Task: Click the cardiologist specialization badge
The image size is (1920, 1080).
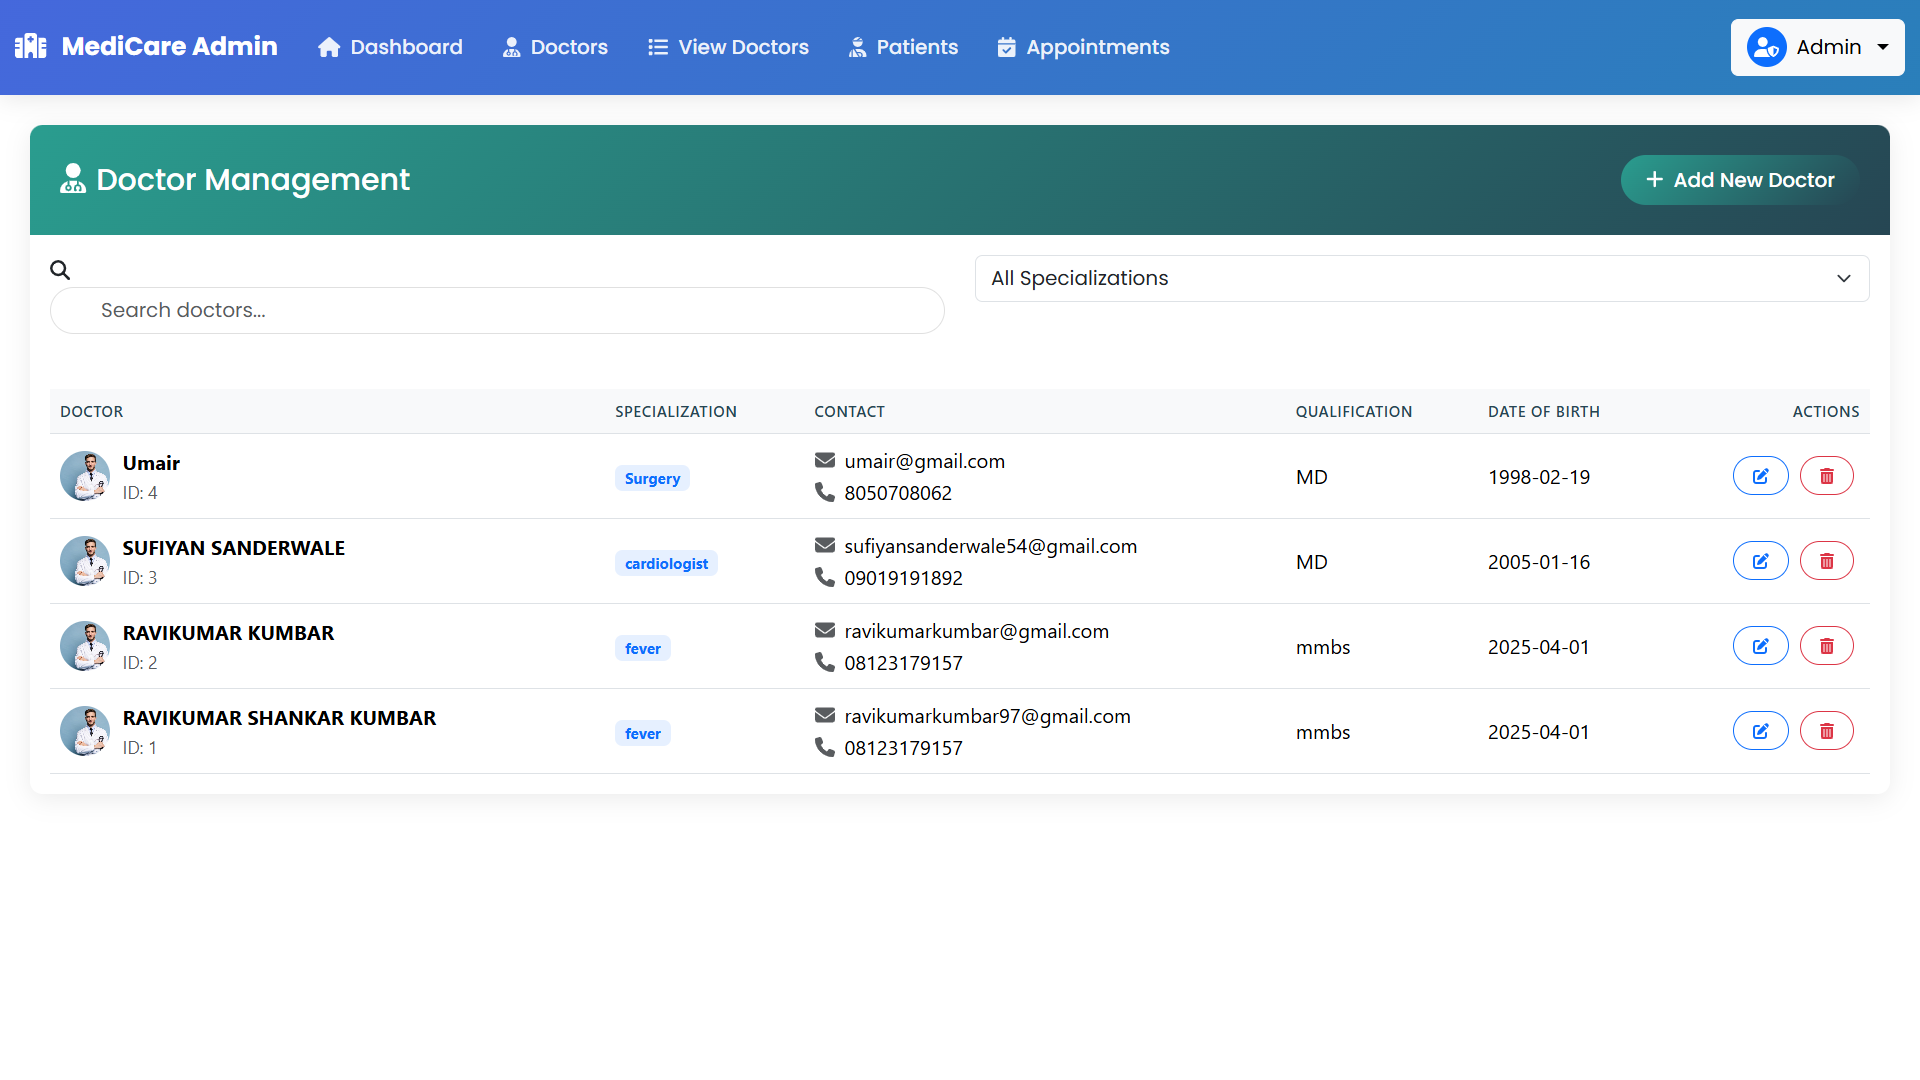Action: point(666,563)
